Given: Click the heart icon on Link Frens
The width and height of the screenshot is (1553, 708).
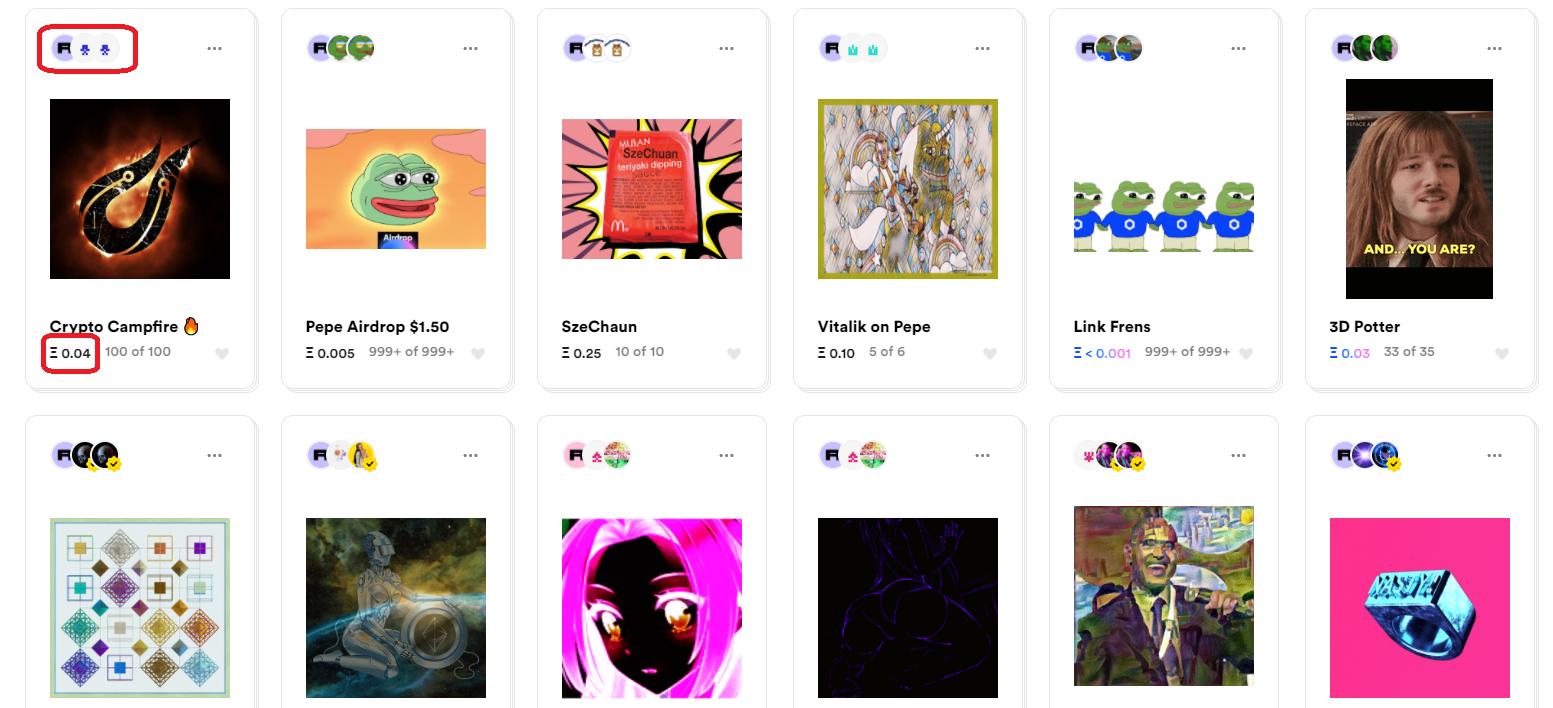Looking at the screenshot, I should click(1246, 353).
